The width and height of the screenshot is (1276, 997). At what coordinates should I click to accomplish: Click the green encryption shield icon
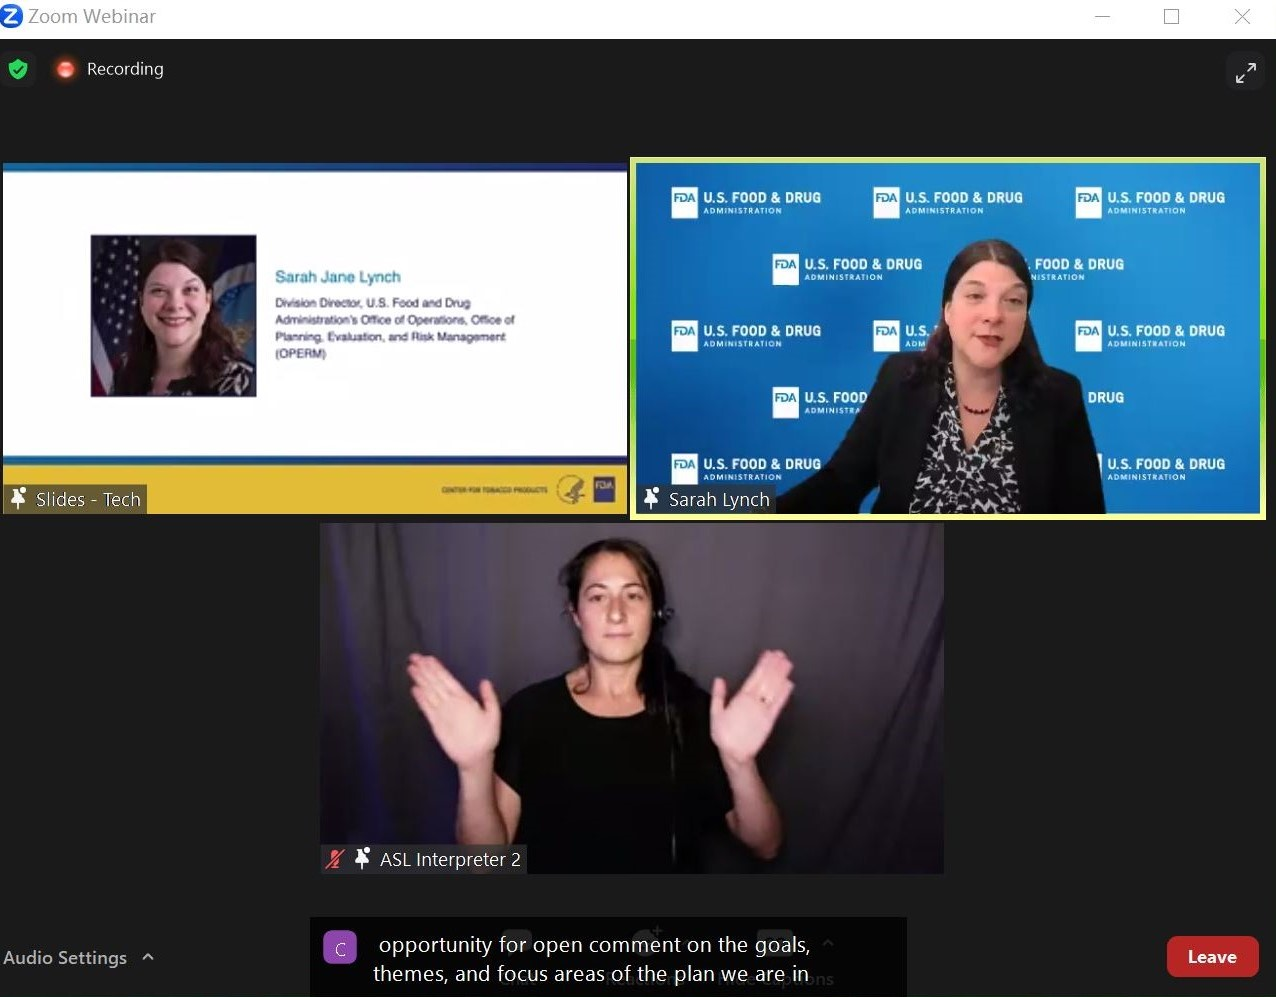(x=18, y=69)
